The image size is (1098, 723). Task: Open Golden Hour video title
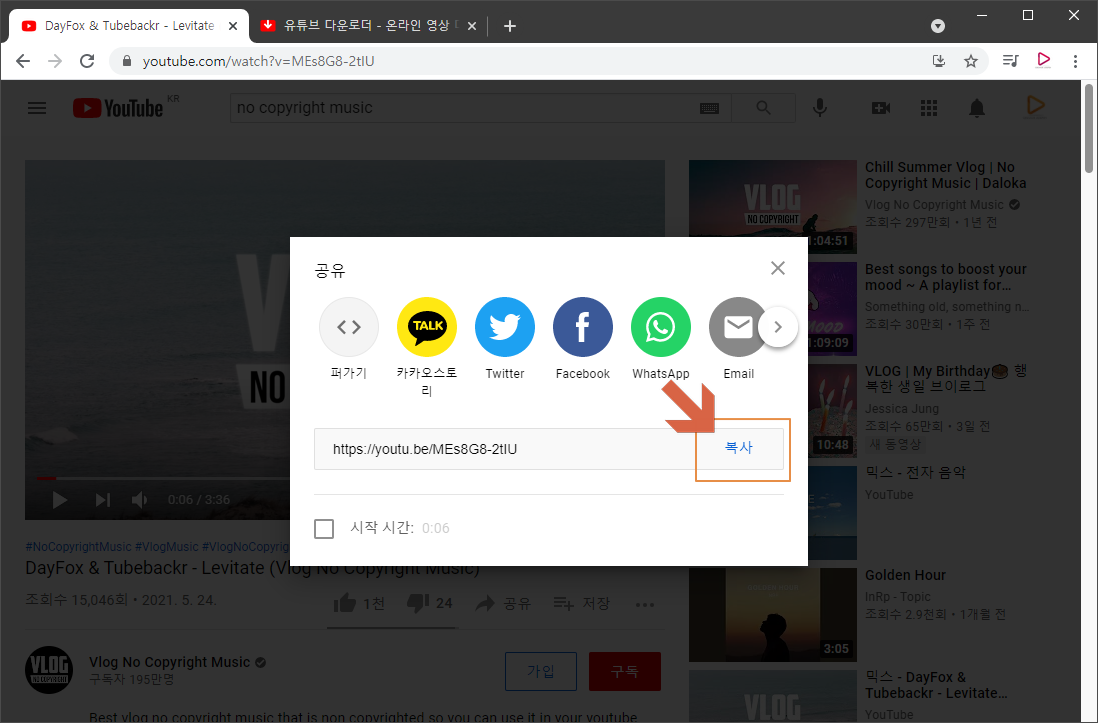tap(905, 575)
